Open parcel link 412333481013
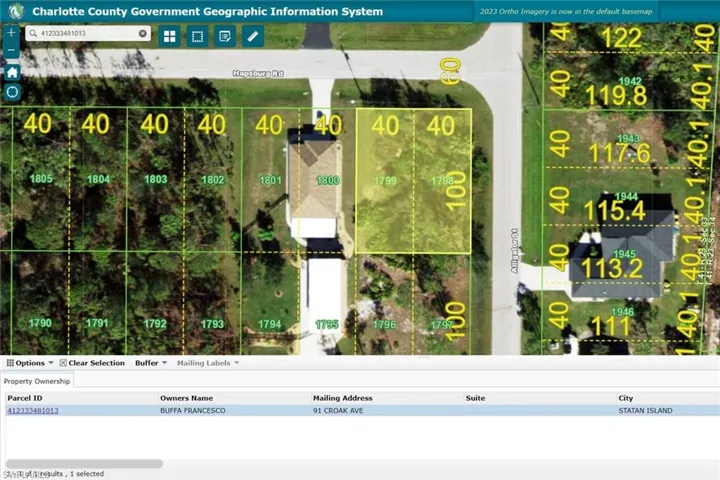The image size is (720, 480). click(x=33, y=410)
